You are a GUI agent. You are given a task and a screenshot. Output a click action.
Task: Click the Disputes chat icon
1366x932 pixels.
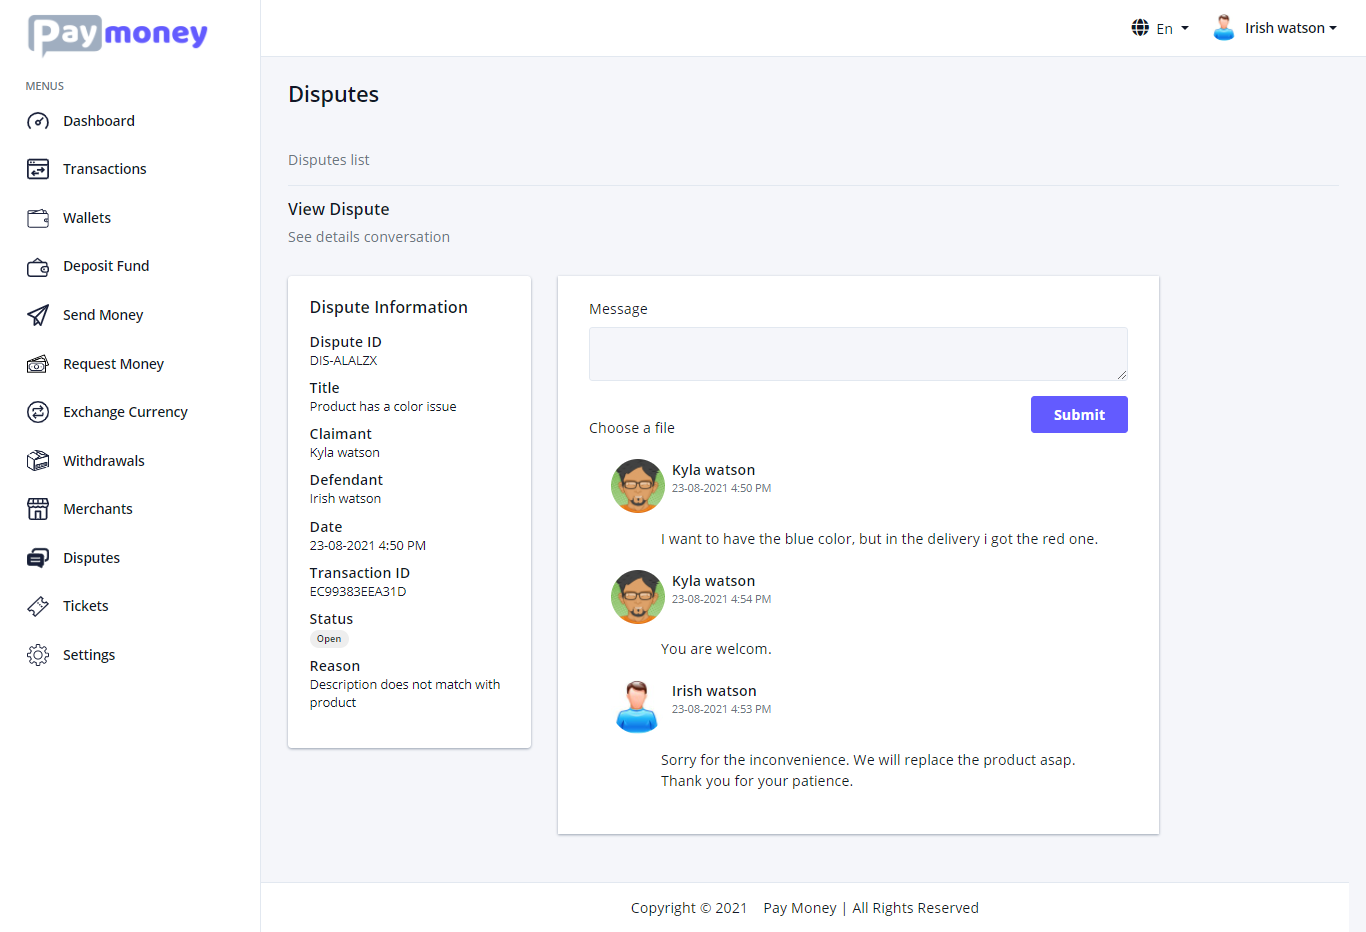point(38,558)
